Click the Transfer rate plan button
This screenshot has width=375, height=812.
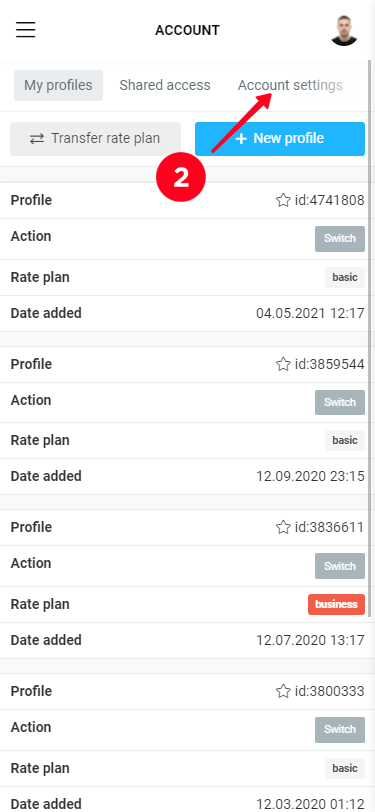(x=95, y=139)
